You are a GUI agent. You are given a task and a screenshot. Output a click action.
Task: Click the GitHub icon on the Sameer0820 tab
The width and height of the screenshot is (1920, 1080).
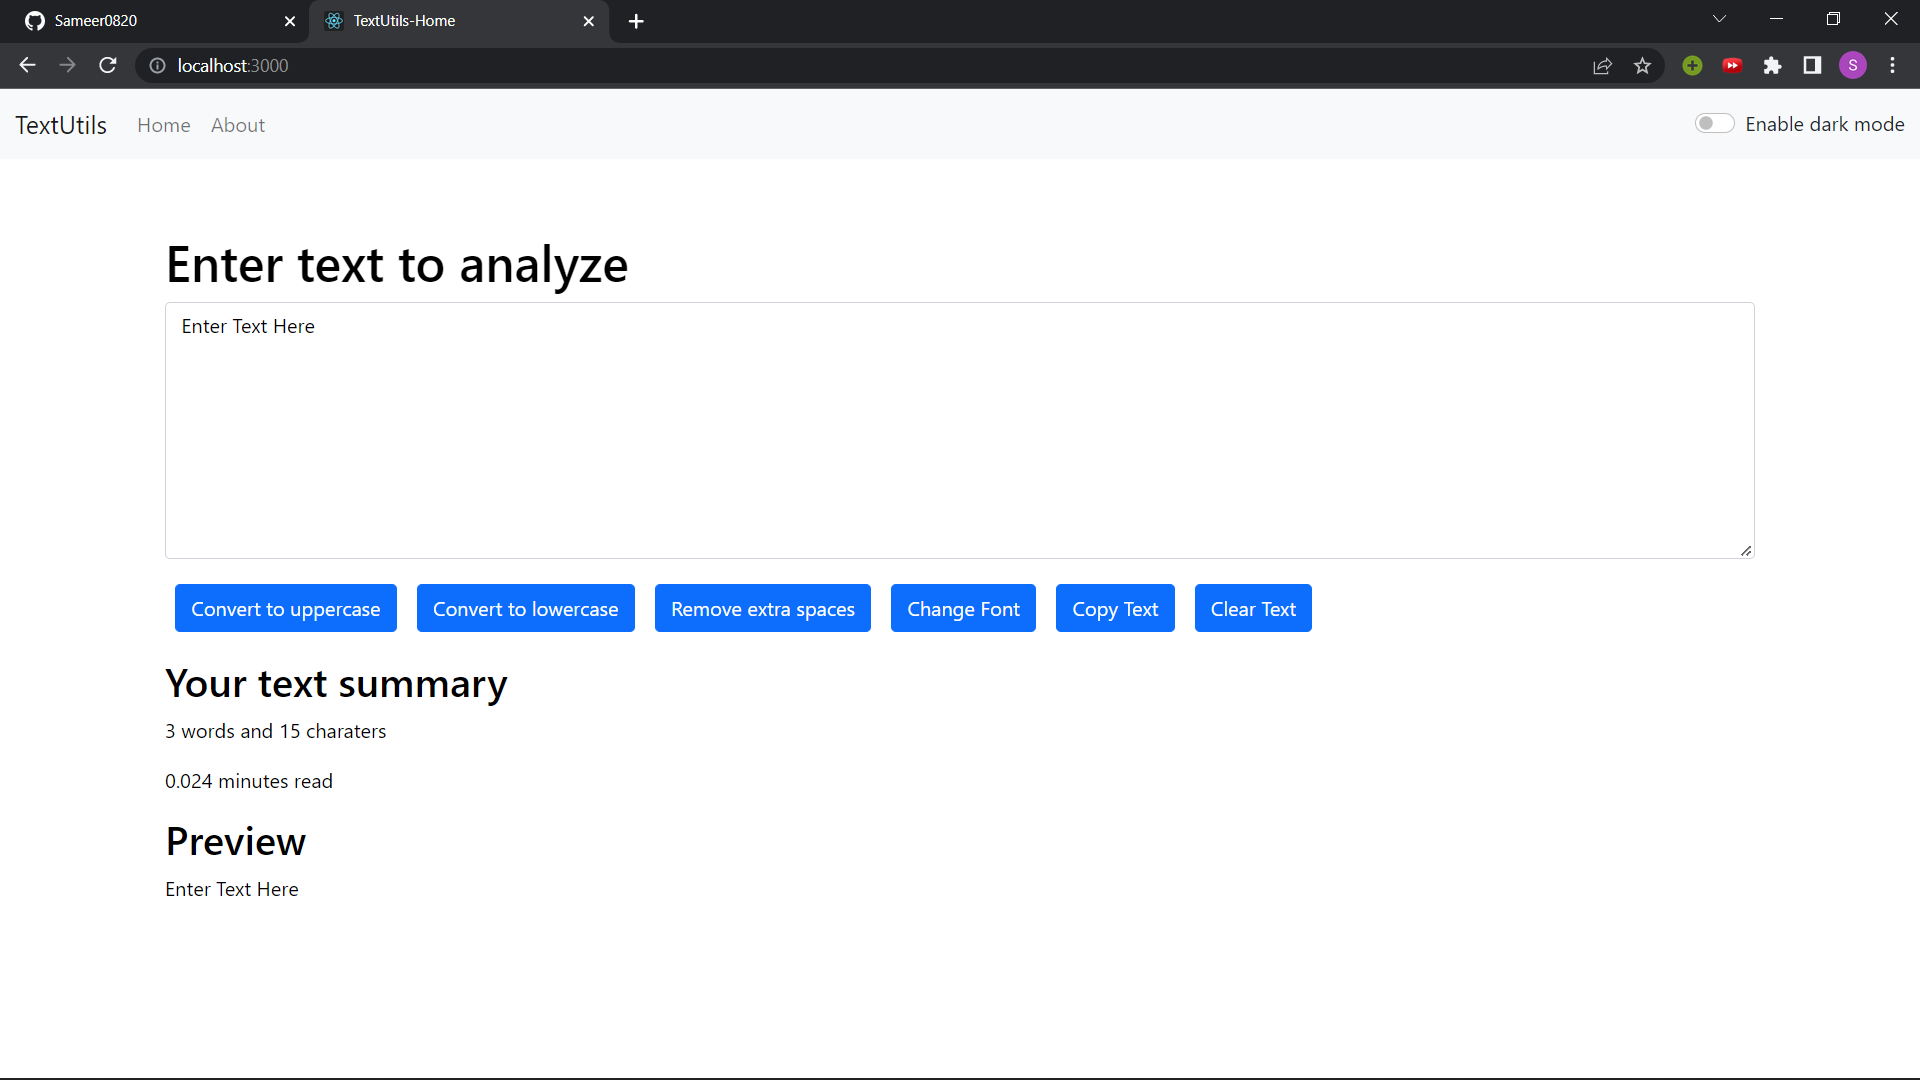[x=33, y=20]
